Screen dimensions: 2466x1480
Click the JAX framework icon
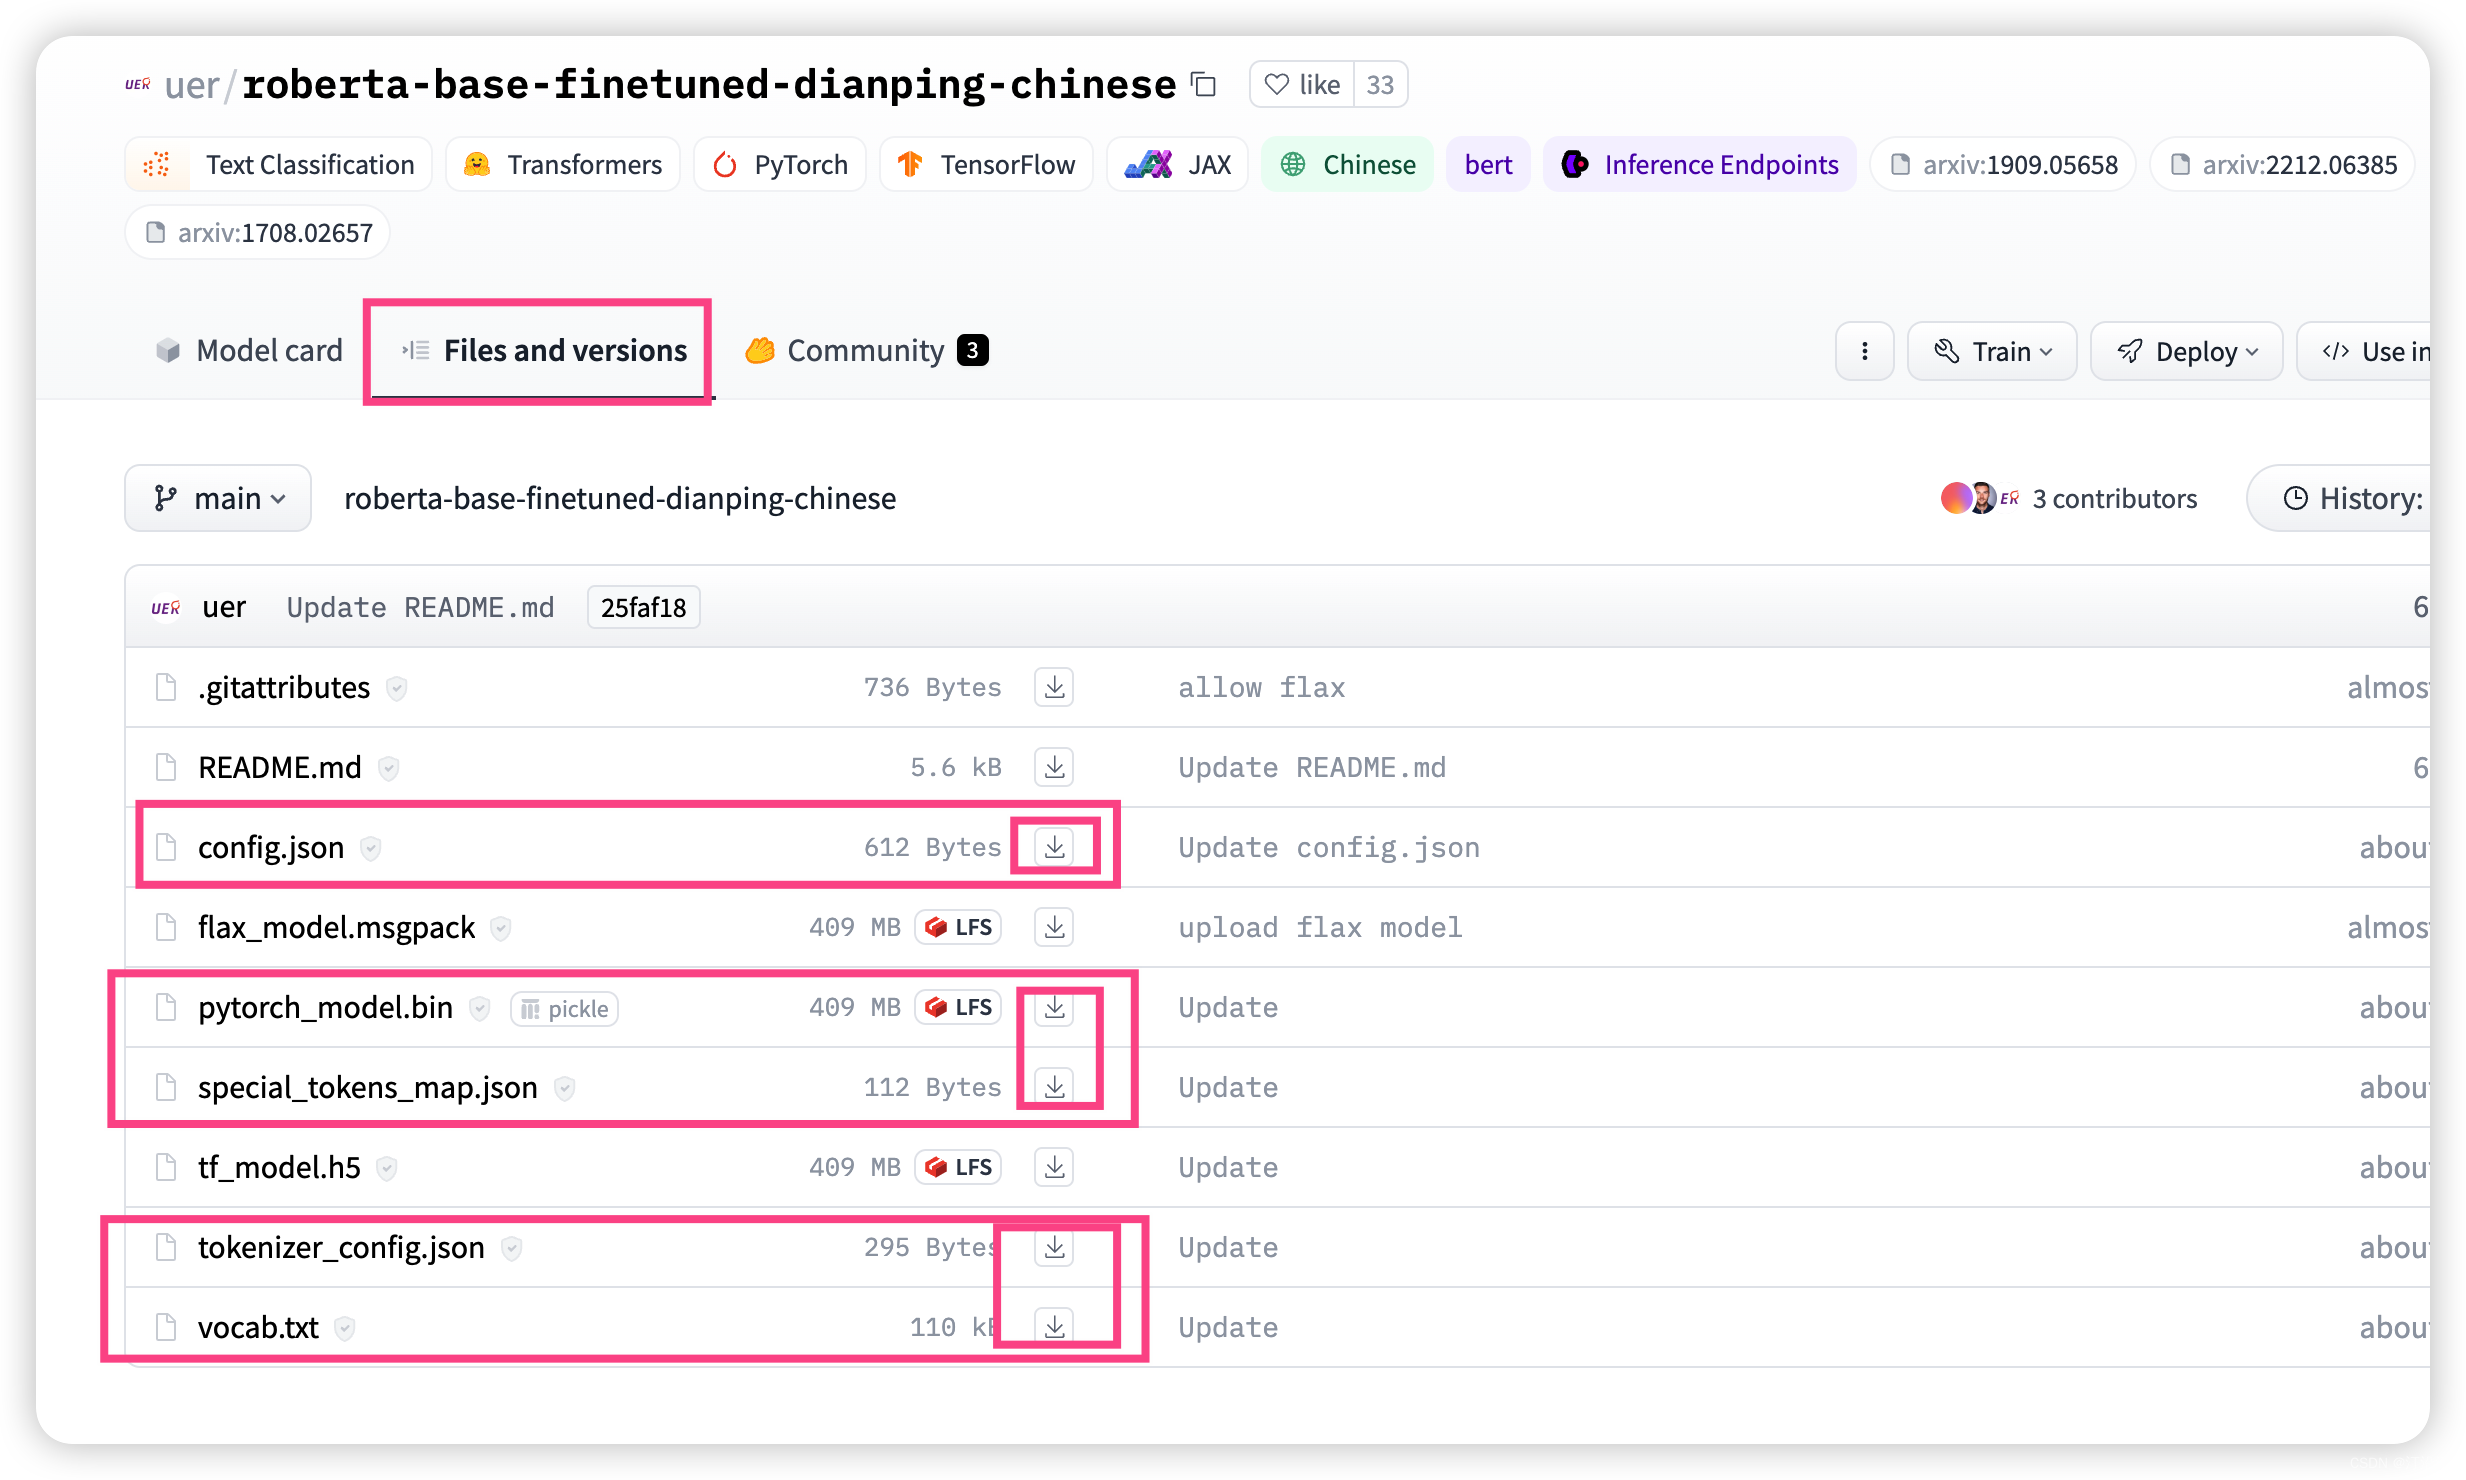[x=1152, y=164]
